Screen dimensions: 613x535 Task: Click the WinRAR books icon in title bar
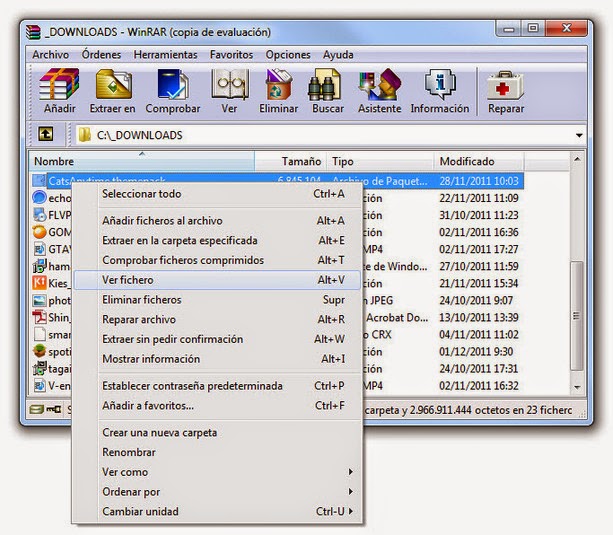pos(33,32)
